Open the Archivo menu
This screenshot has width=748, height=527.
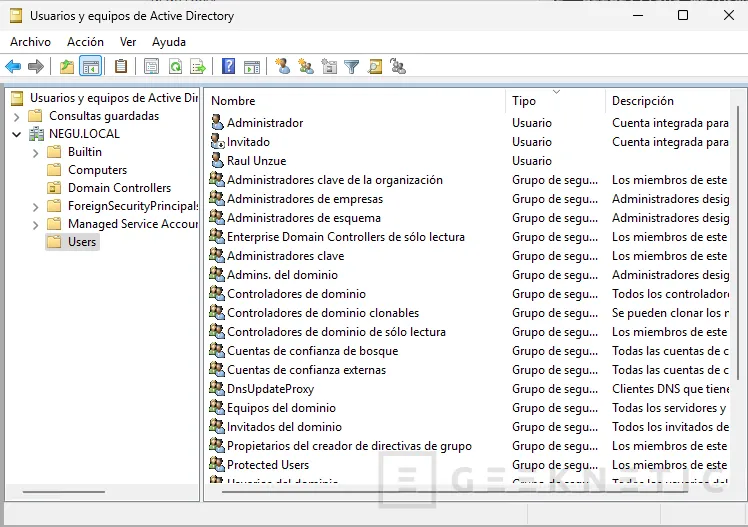click(x=31, y=42)
